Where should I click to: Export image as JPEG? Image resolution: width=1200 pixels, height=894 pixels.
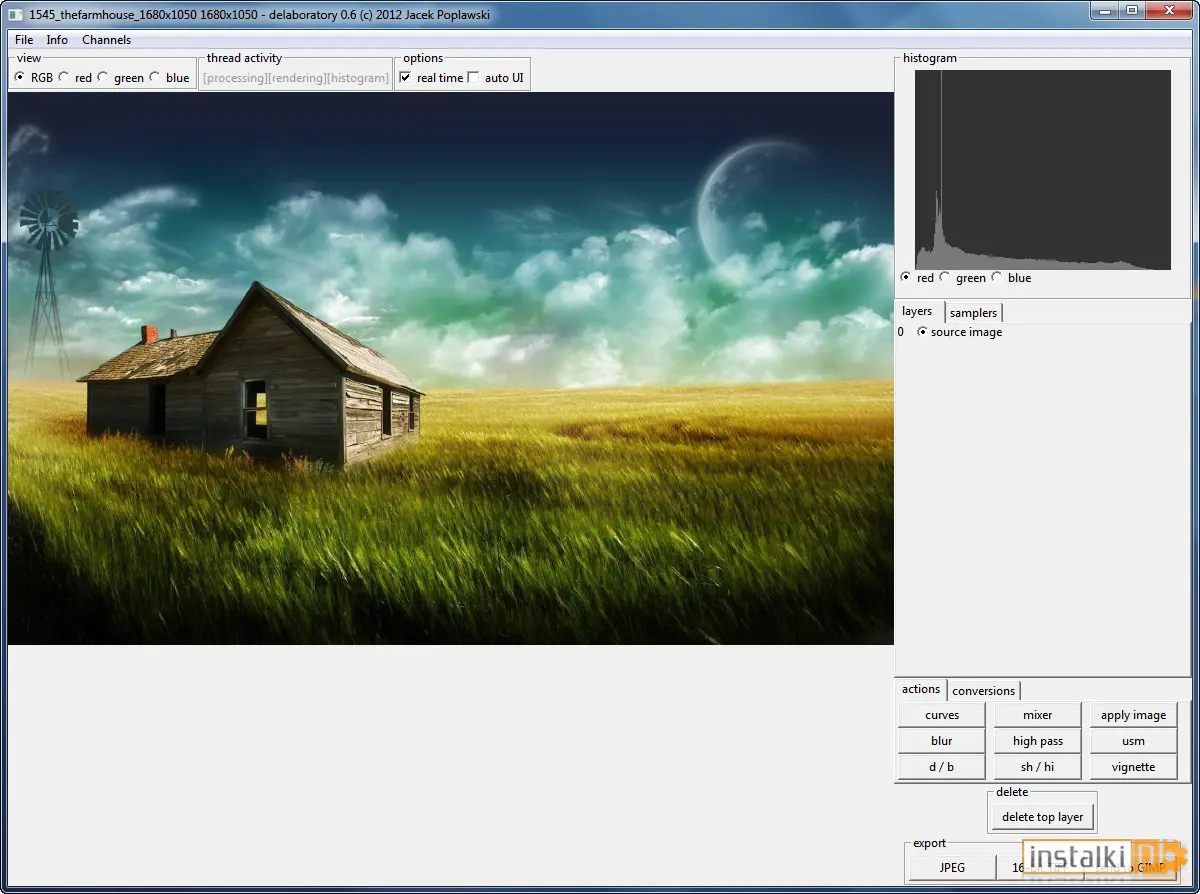[952, 867]
